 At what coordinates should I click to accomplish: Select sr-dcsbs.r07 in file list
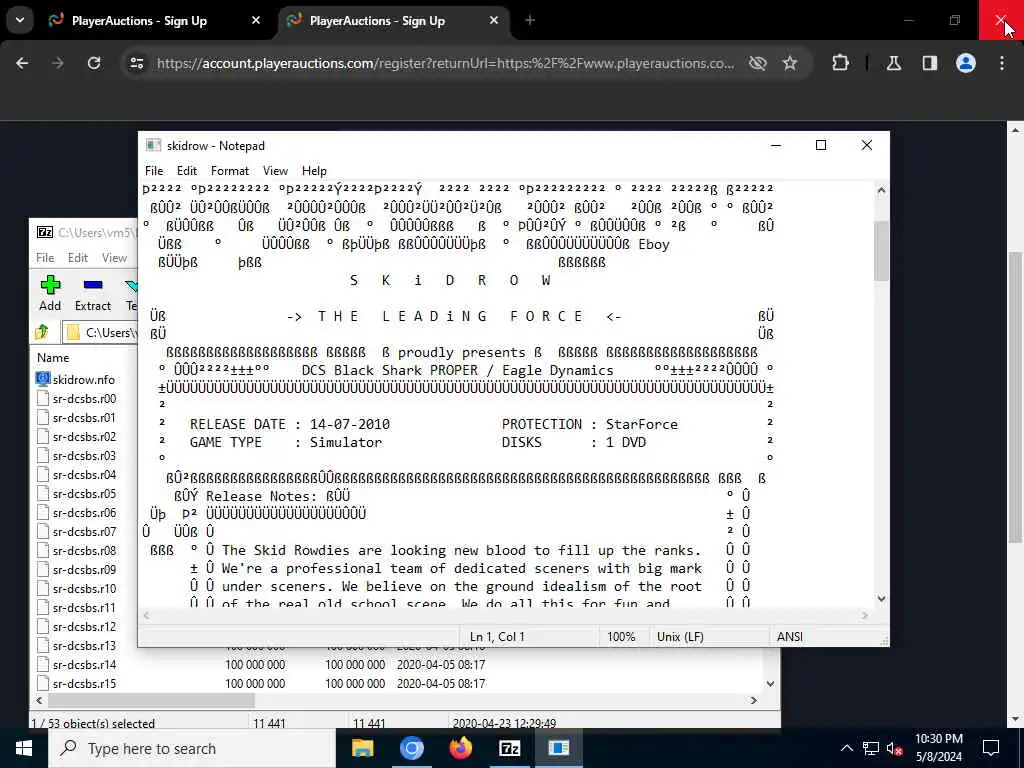pos(84,532)
